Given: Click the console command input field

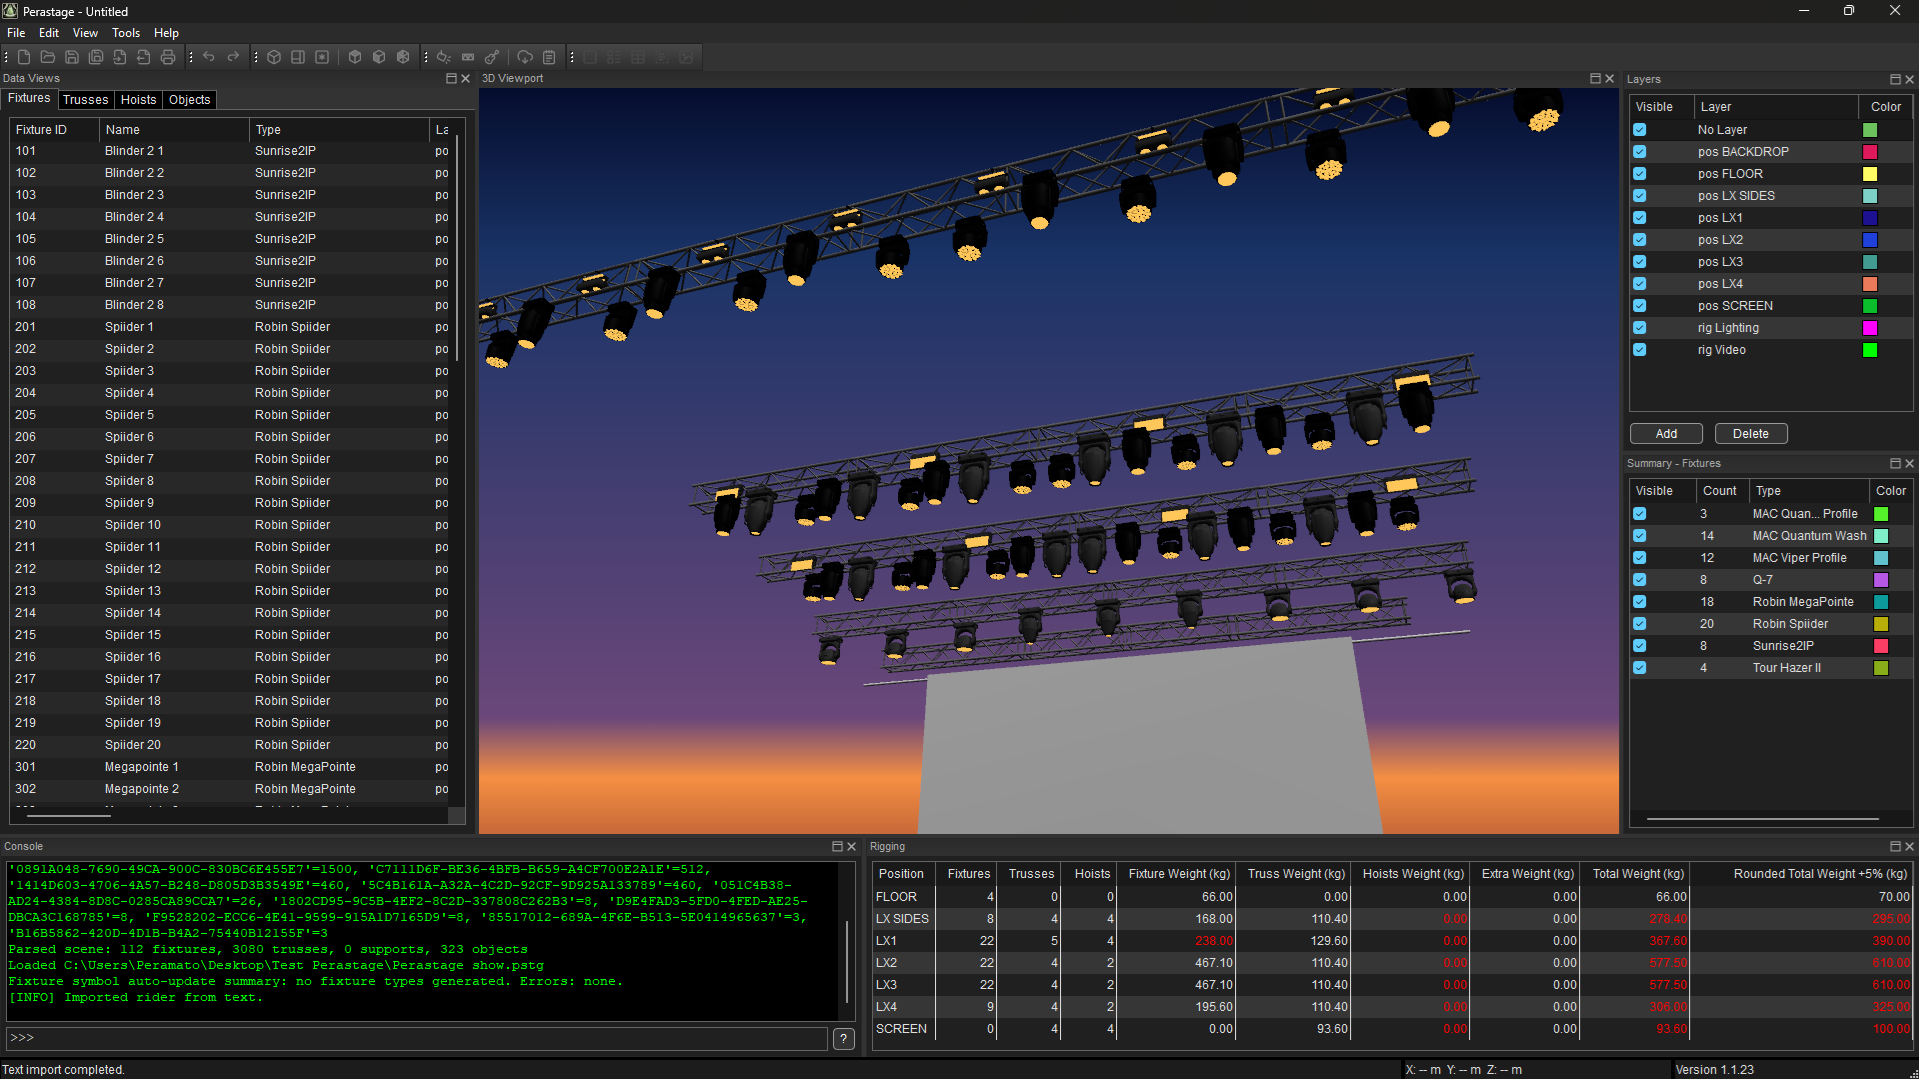Looking at the screenshot, I should coord(417,1039).
